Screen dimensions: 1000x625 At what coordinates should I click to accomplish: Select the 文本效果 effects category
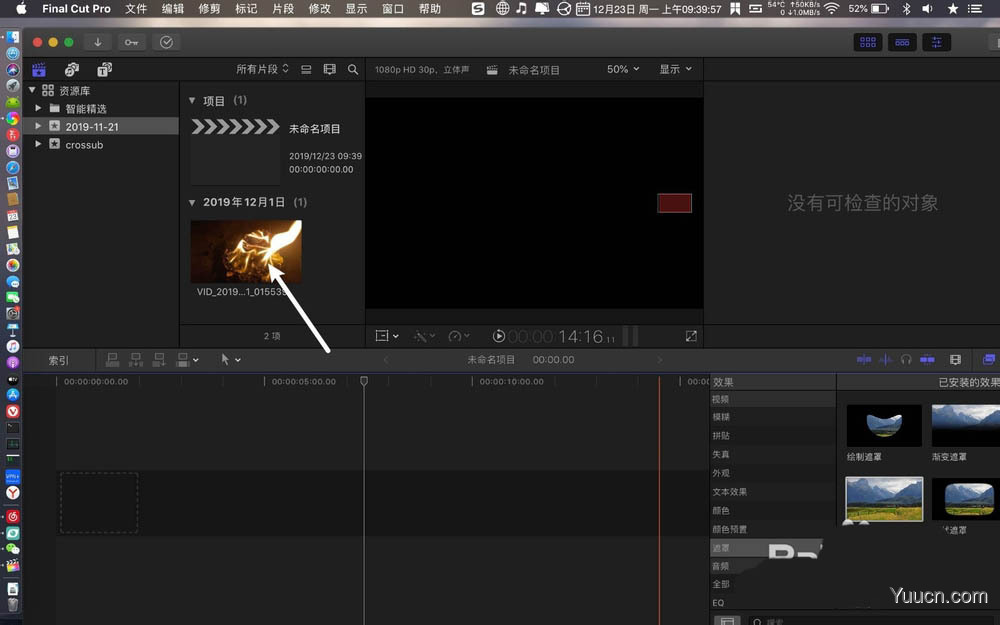point(772,492)
